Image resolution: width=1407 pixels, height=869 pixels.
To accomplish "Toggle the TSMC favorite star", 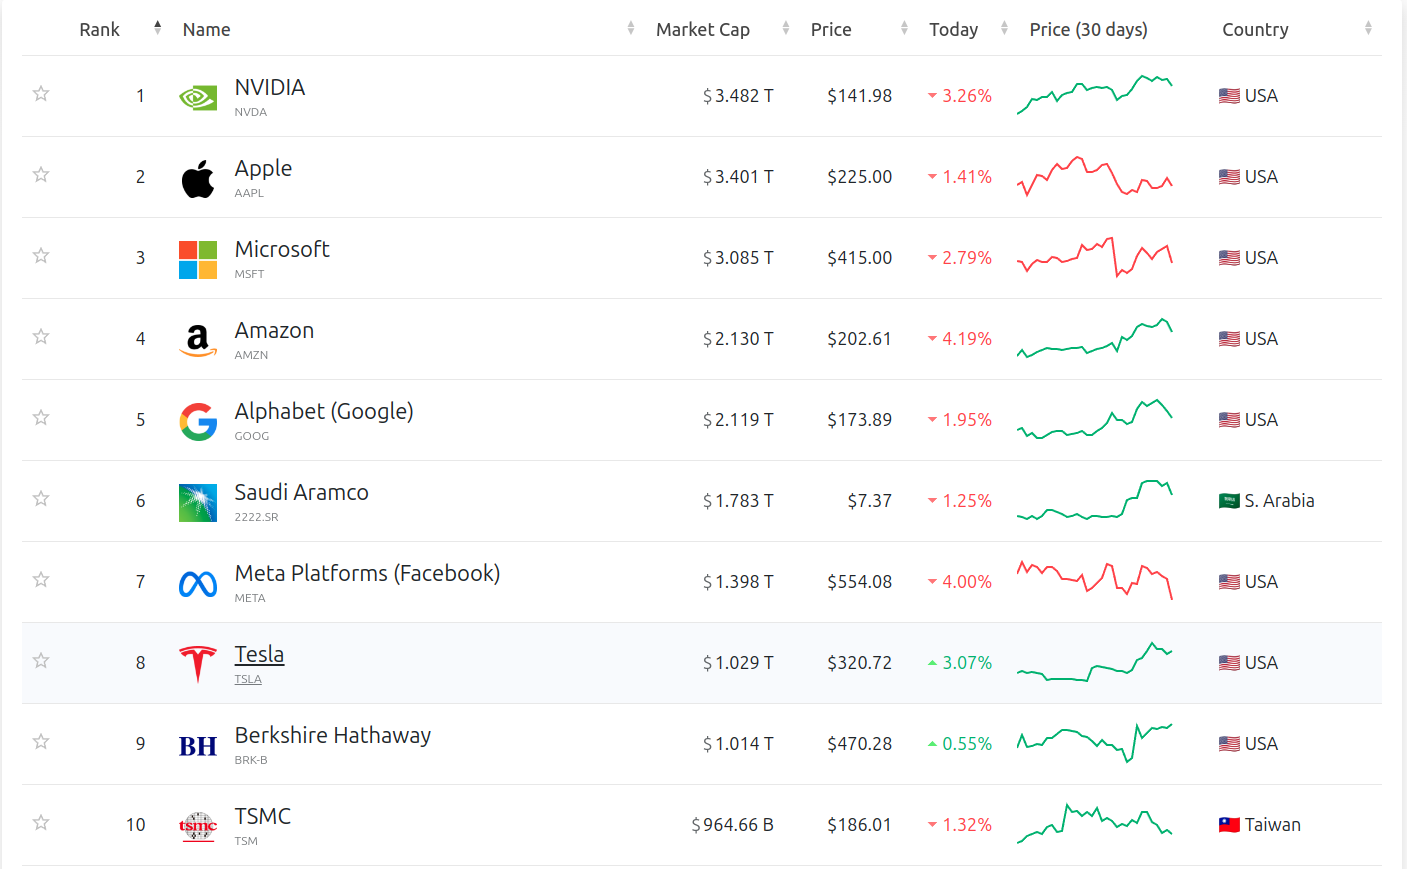I will (41, 822).
